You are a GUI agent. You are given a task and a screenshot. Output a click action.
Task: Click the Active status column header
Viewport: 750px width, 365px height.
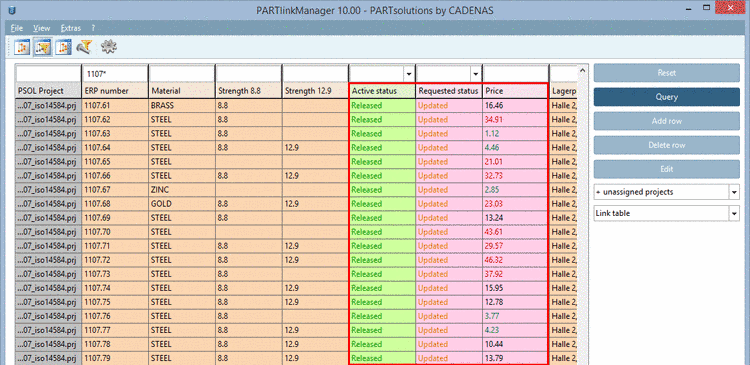(382, 91)
